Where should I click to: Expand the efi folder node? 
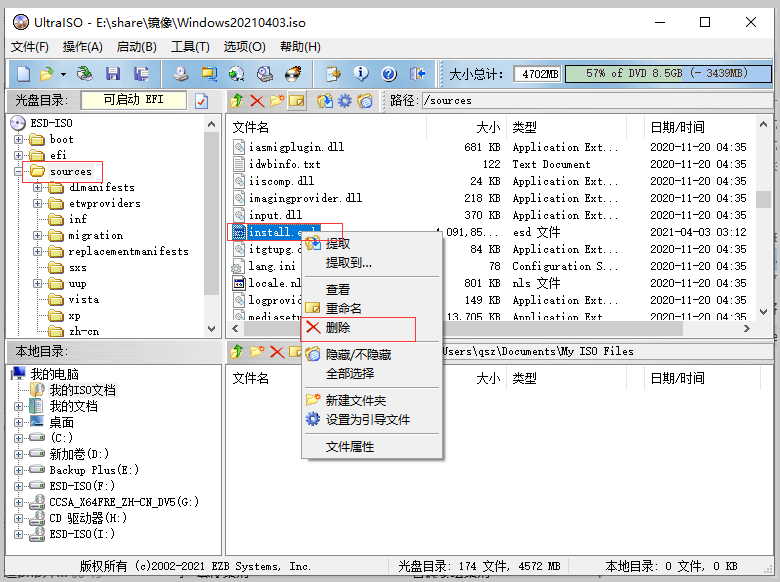(x=18, y=155)
